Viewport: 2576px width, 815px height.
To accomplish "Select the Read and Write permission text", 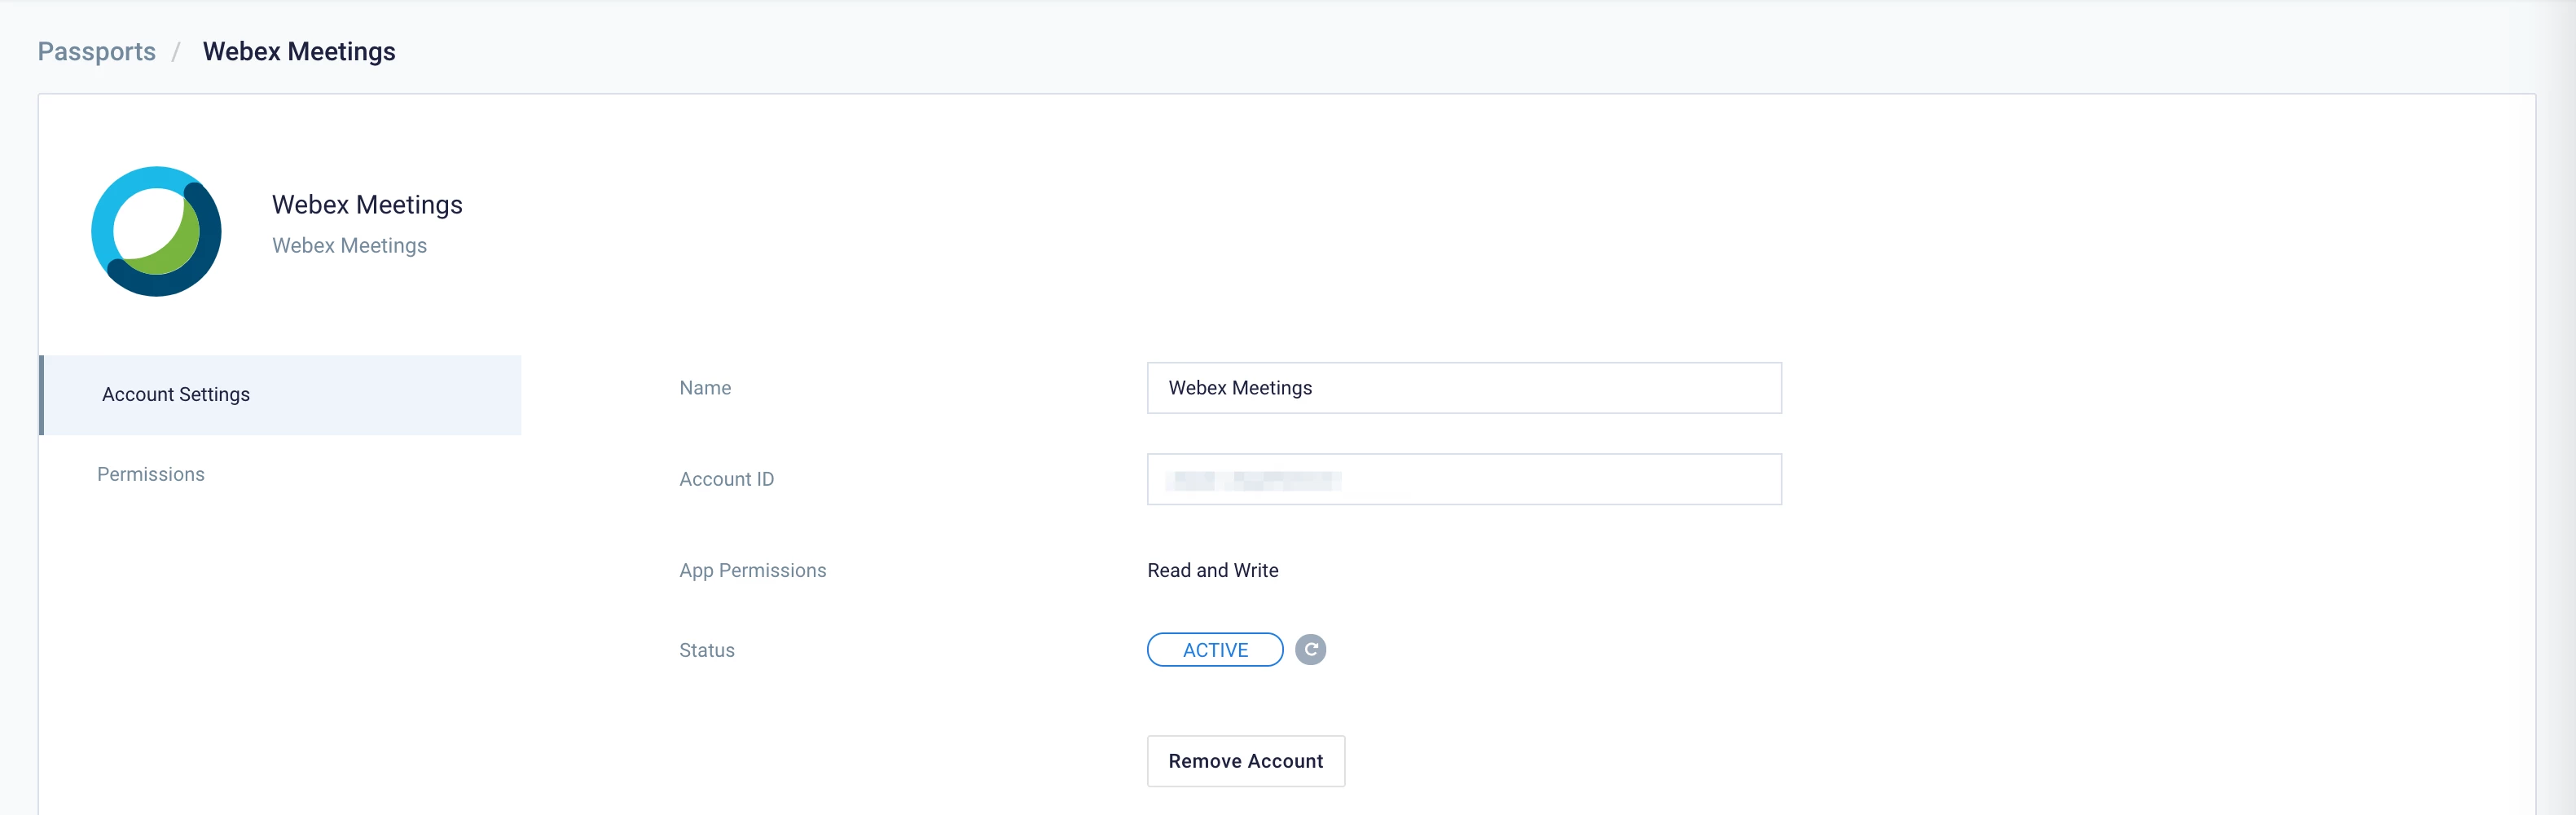I will [1213, 570].
